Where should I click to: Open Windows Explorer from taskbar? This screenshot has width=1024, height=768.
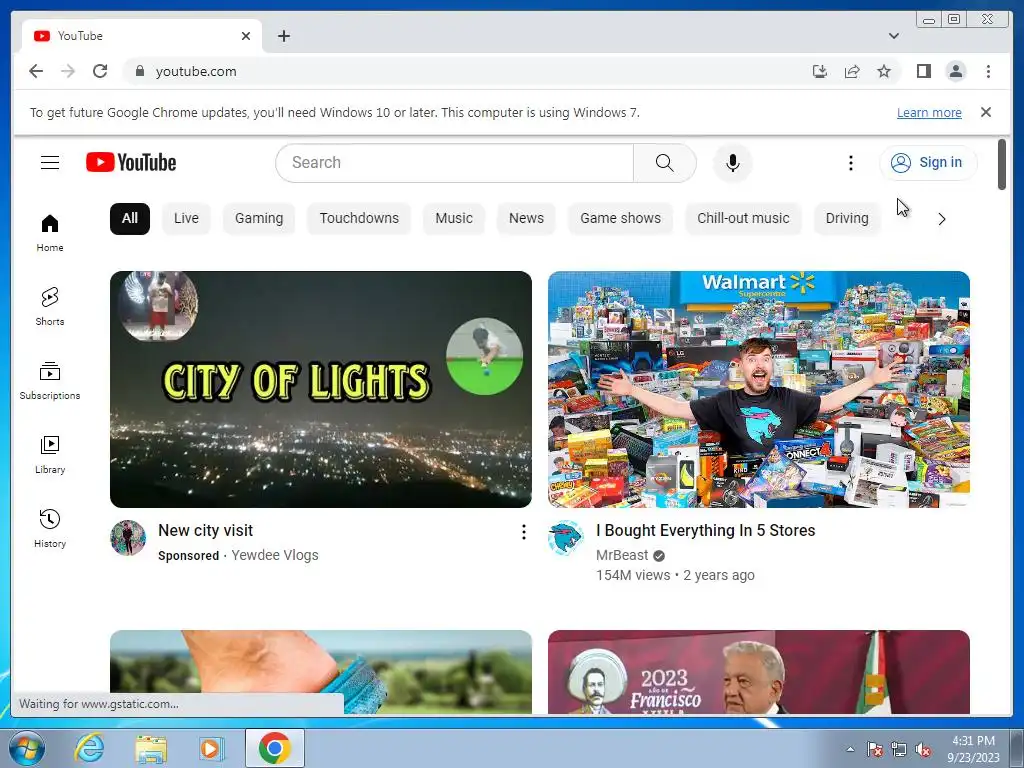151,748
